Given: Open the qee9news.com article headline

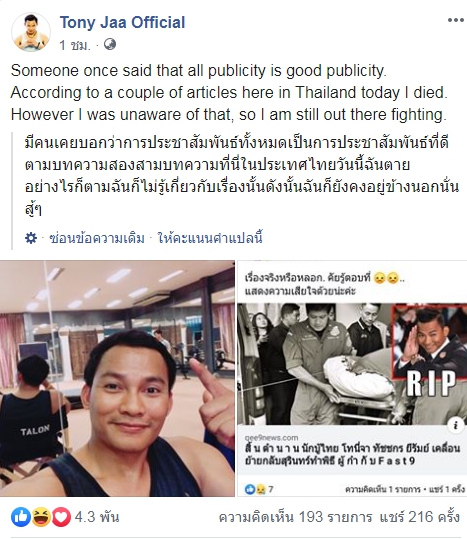Looking at the screenshot, I should point(352,454).
